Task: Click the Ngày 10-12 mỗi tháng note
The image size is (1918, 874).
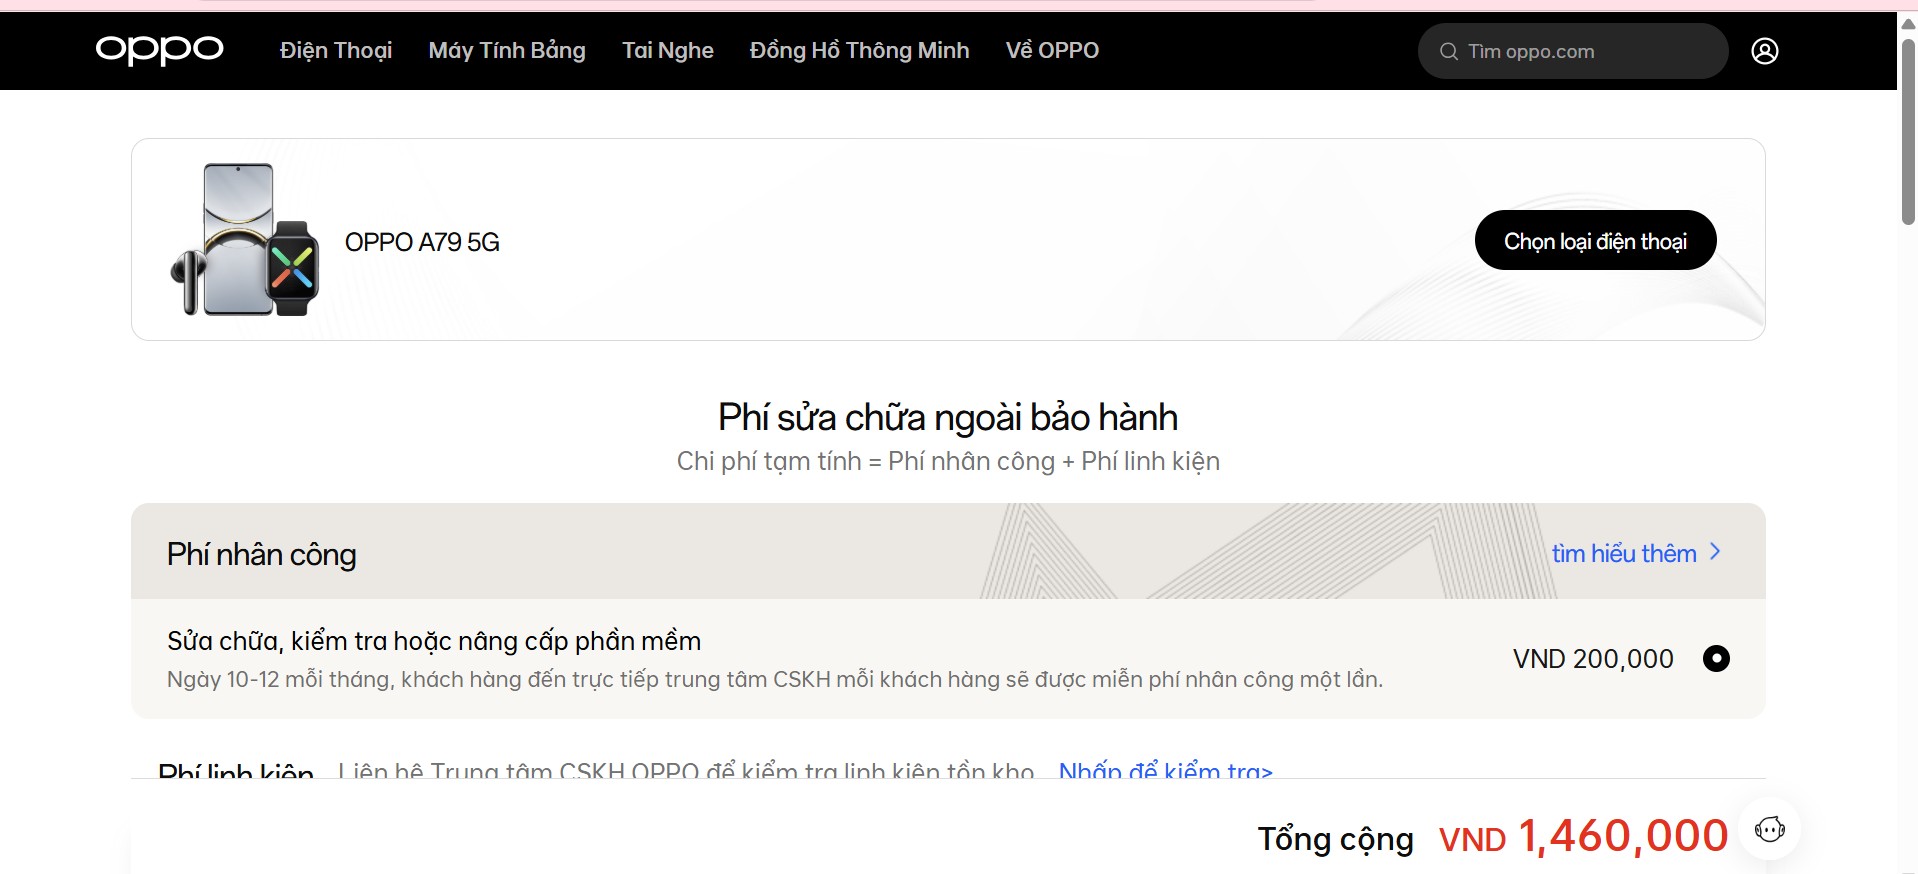Action: click(x=775, y=679)
